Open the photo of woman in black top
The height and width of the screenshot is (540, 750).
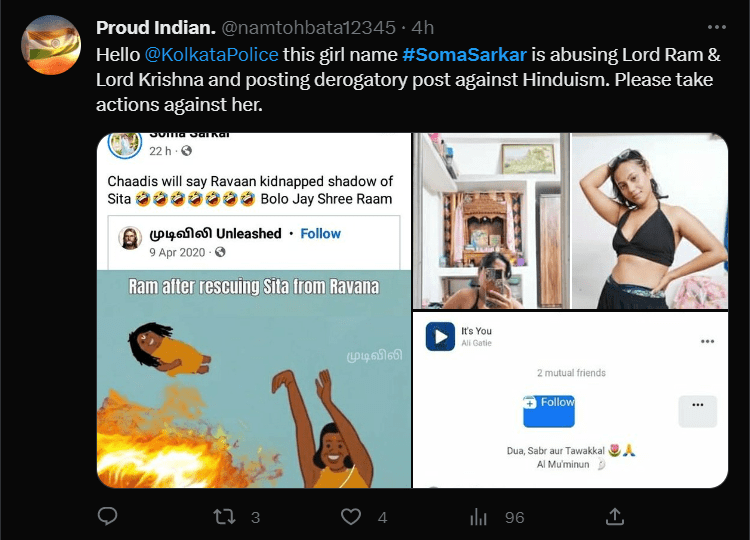click(x=650, y=220)
